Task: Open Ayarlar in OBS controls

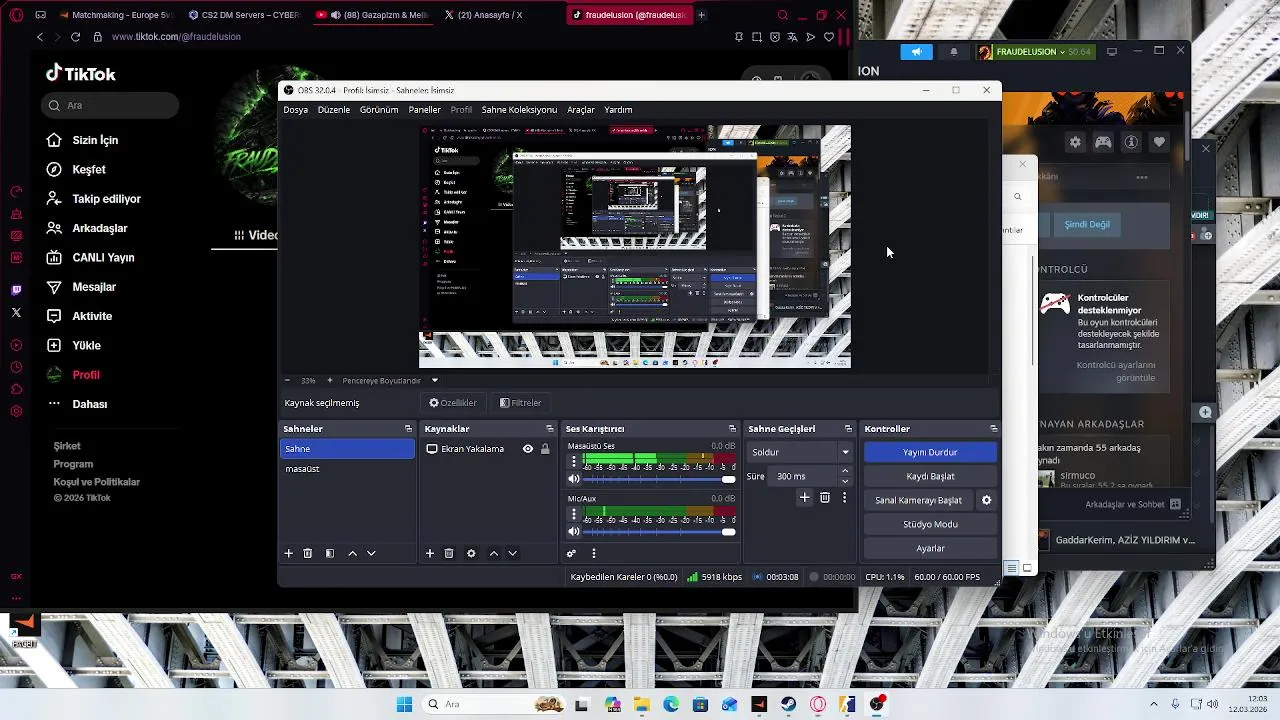Action: (x=930, y=548)
